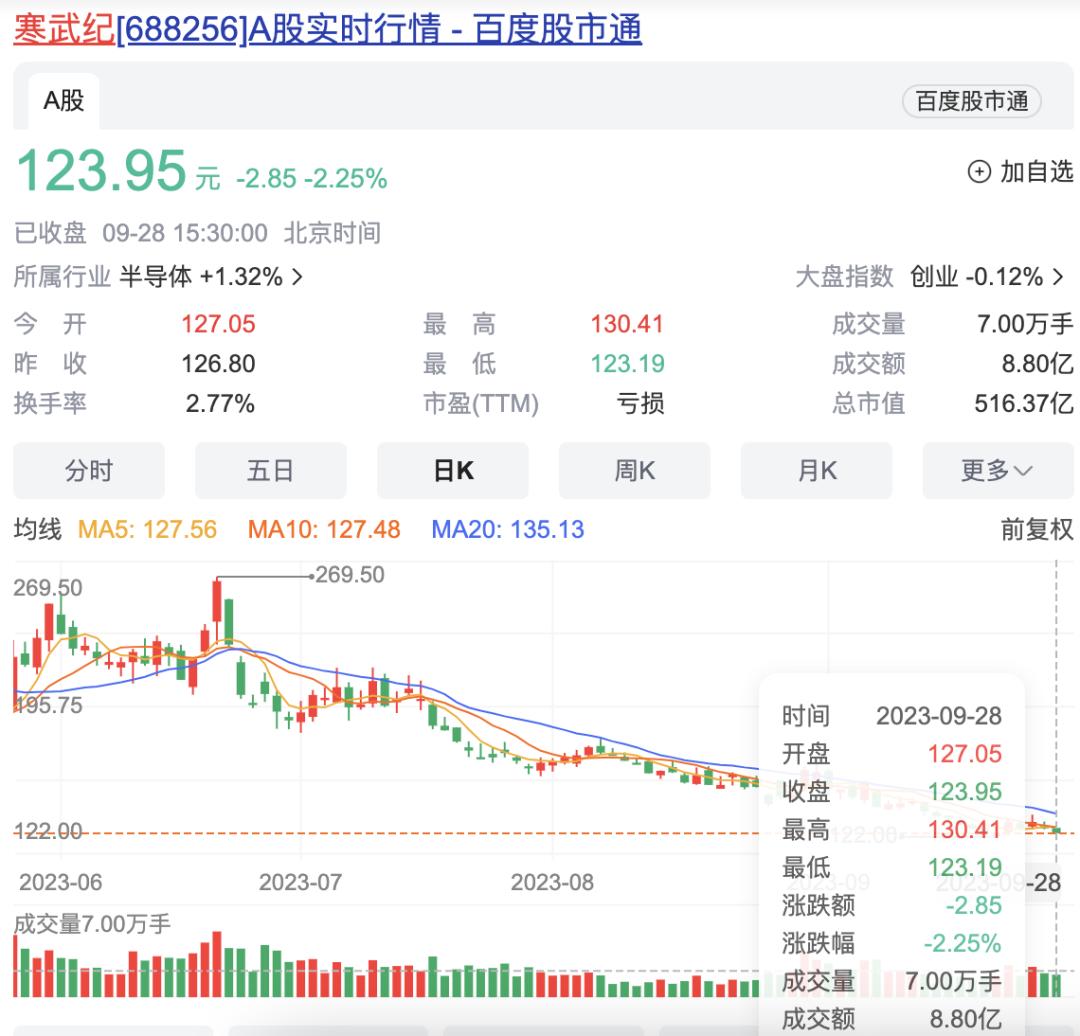Switch to the 周K chart tab
Screen dimensions: 1080x1036
click(634, 471)
